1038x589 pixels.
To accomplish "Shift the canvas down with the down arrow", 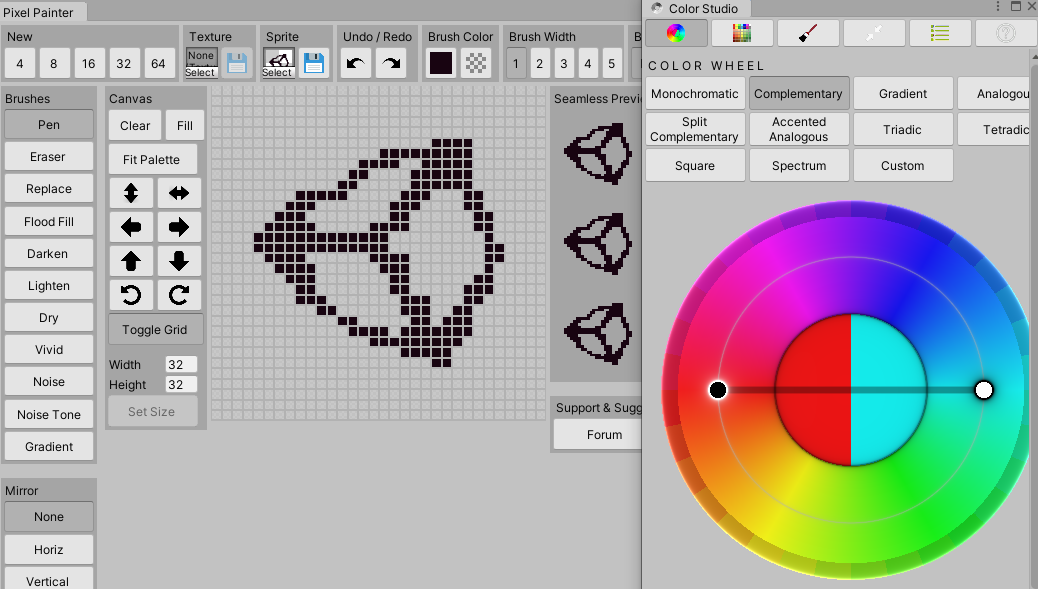I will click(179, 261).
